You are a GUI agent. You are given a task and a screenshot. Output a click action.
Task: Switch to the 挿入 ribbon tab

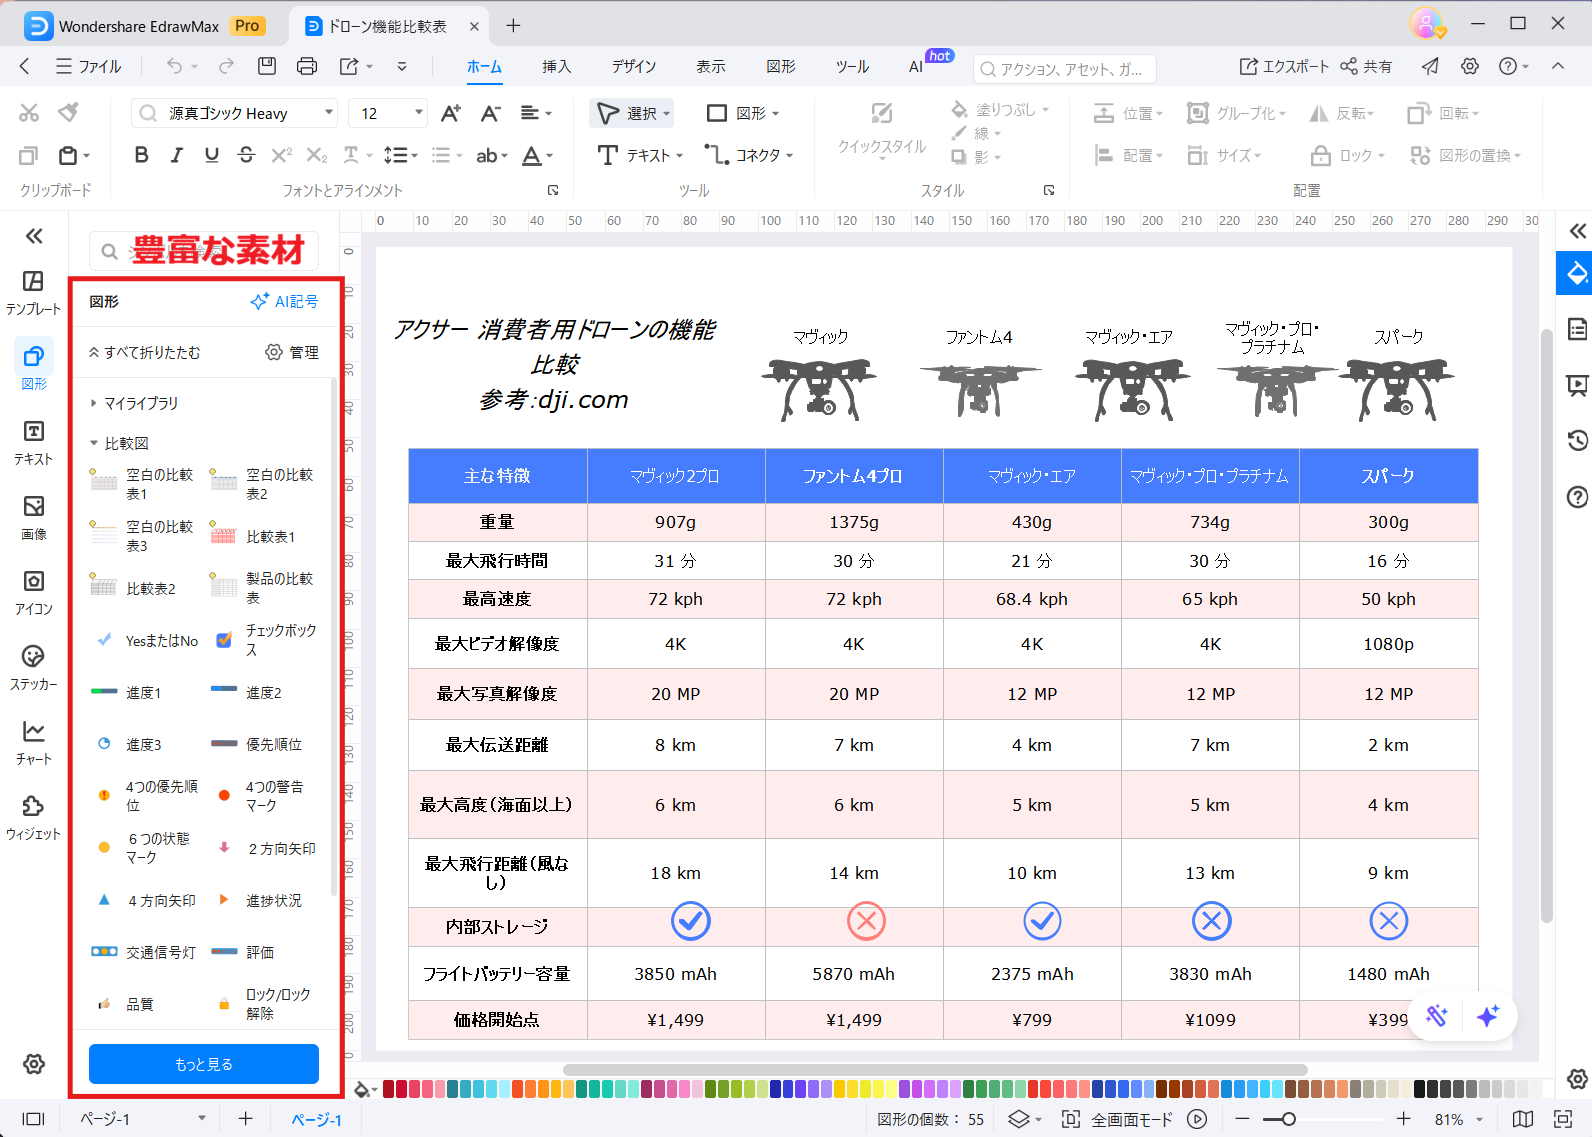pos(557,66)
